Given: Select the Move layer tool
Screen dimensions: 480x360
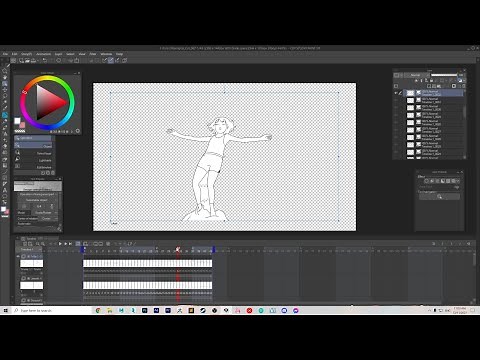Looking at the screenshot, I should [x=4, y=89].
